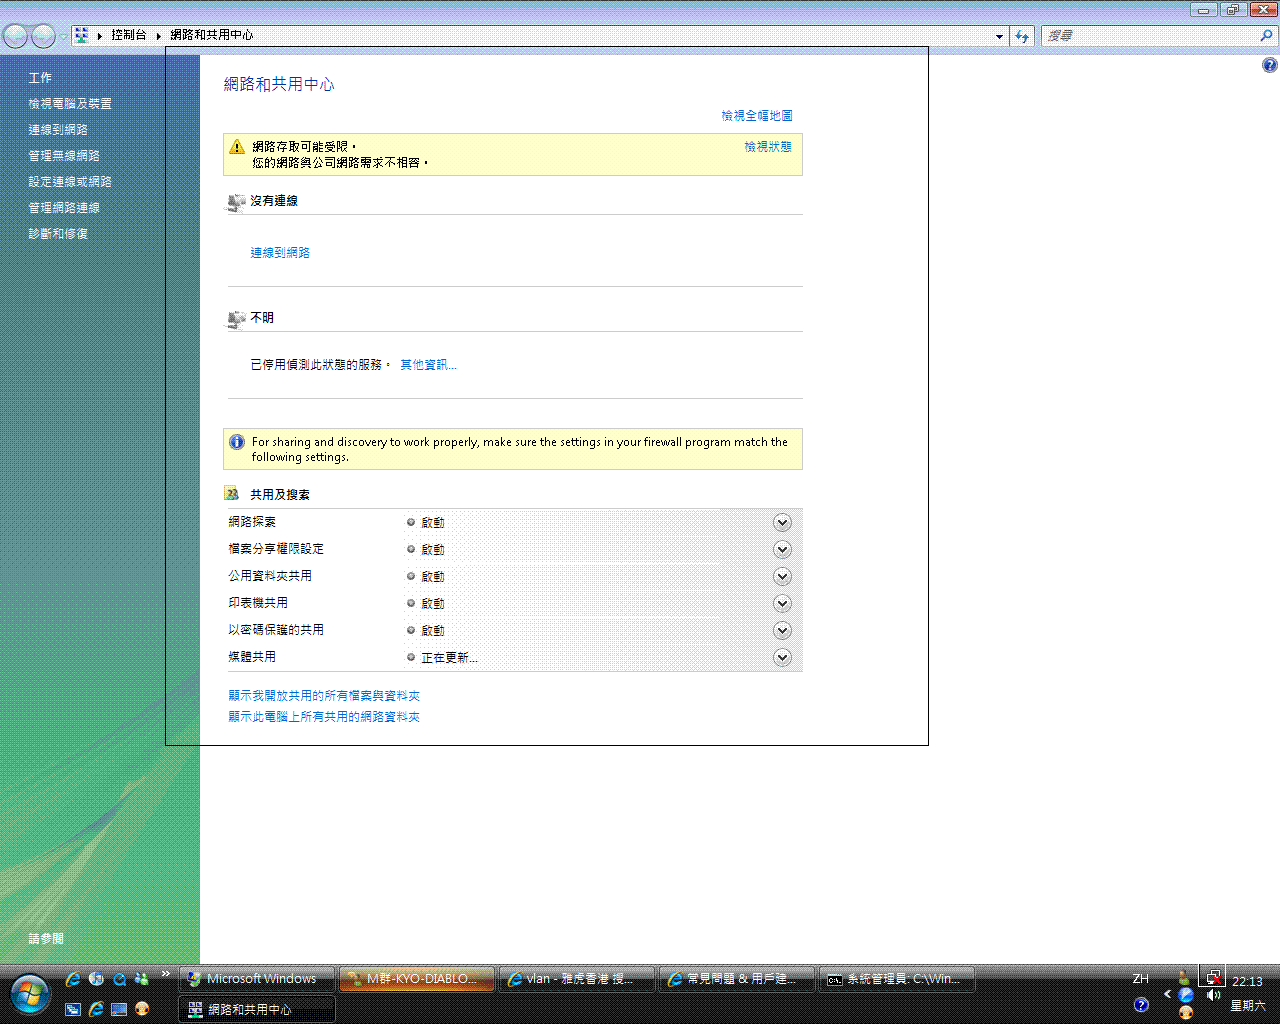
Task: Click the ZH language indicator in taskbar
Action: [x=1140, y=979]
